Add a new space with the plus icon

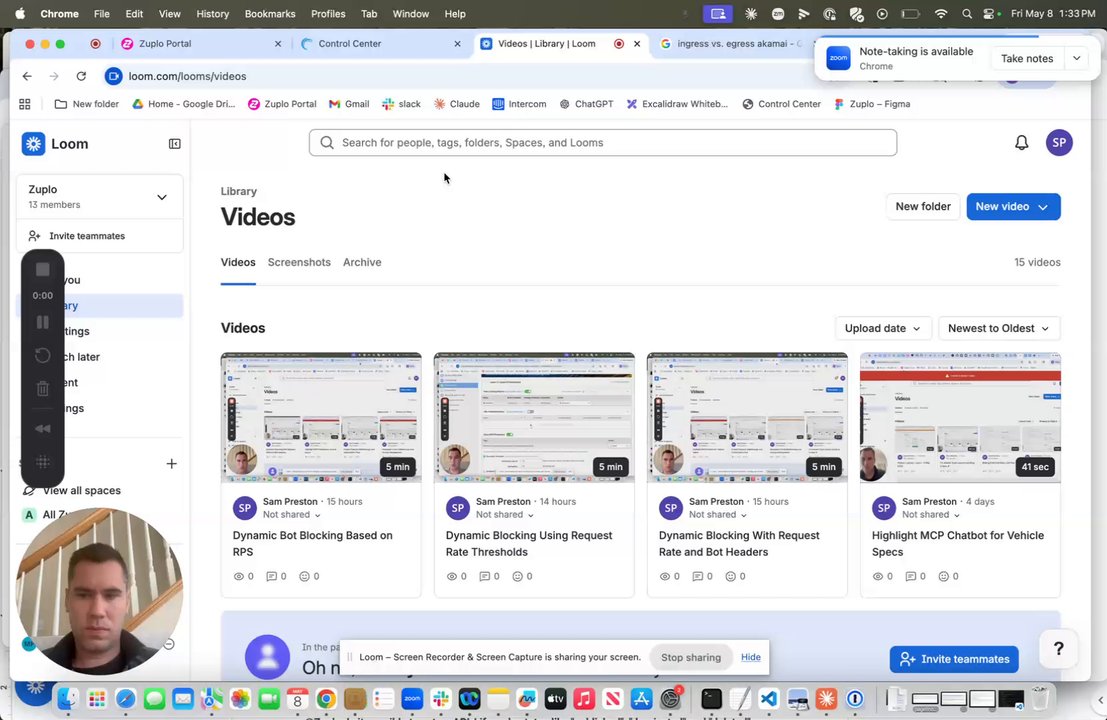(x=171, y=464)
